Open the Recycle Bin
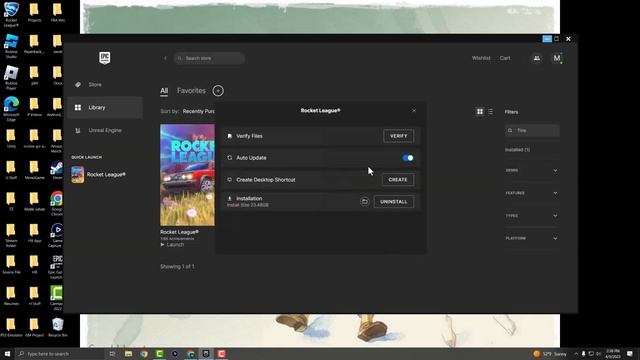Viewport: 640px width, 360px height. pos(58,327)
